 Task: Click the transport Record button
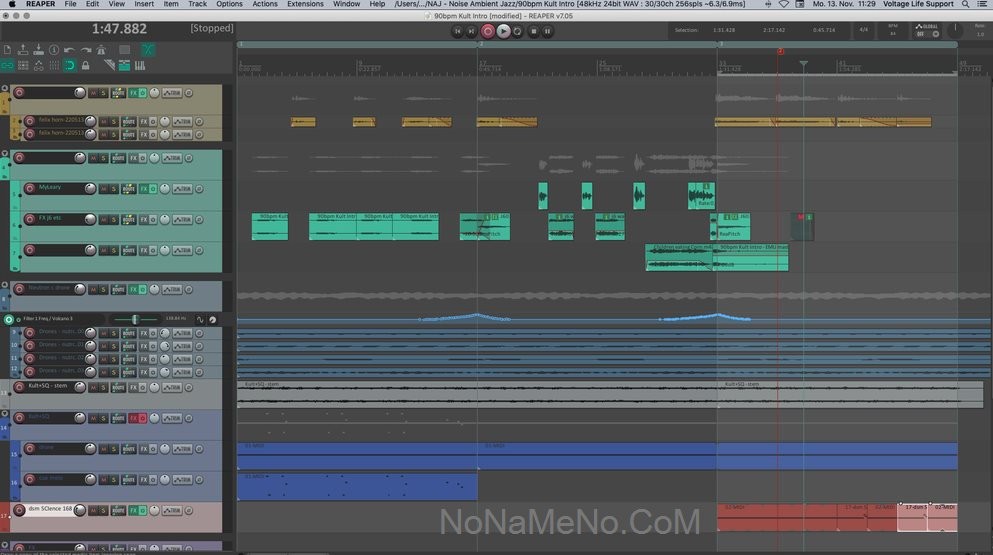(x=488, y=31)
